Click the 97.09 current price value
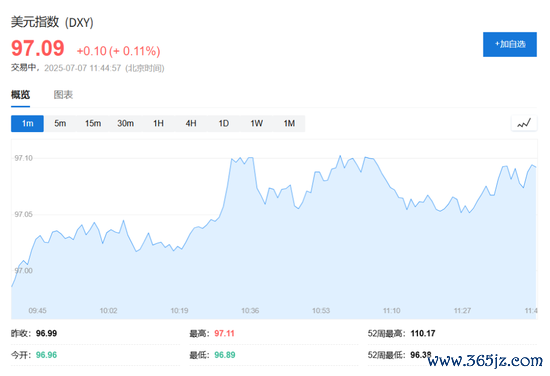The image size is (550, 376). tap(38, 48)
